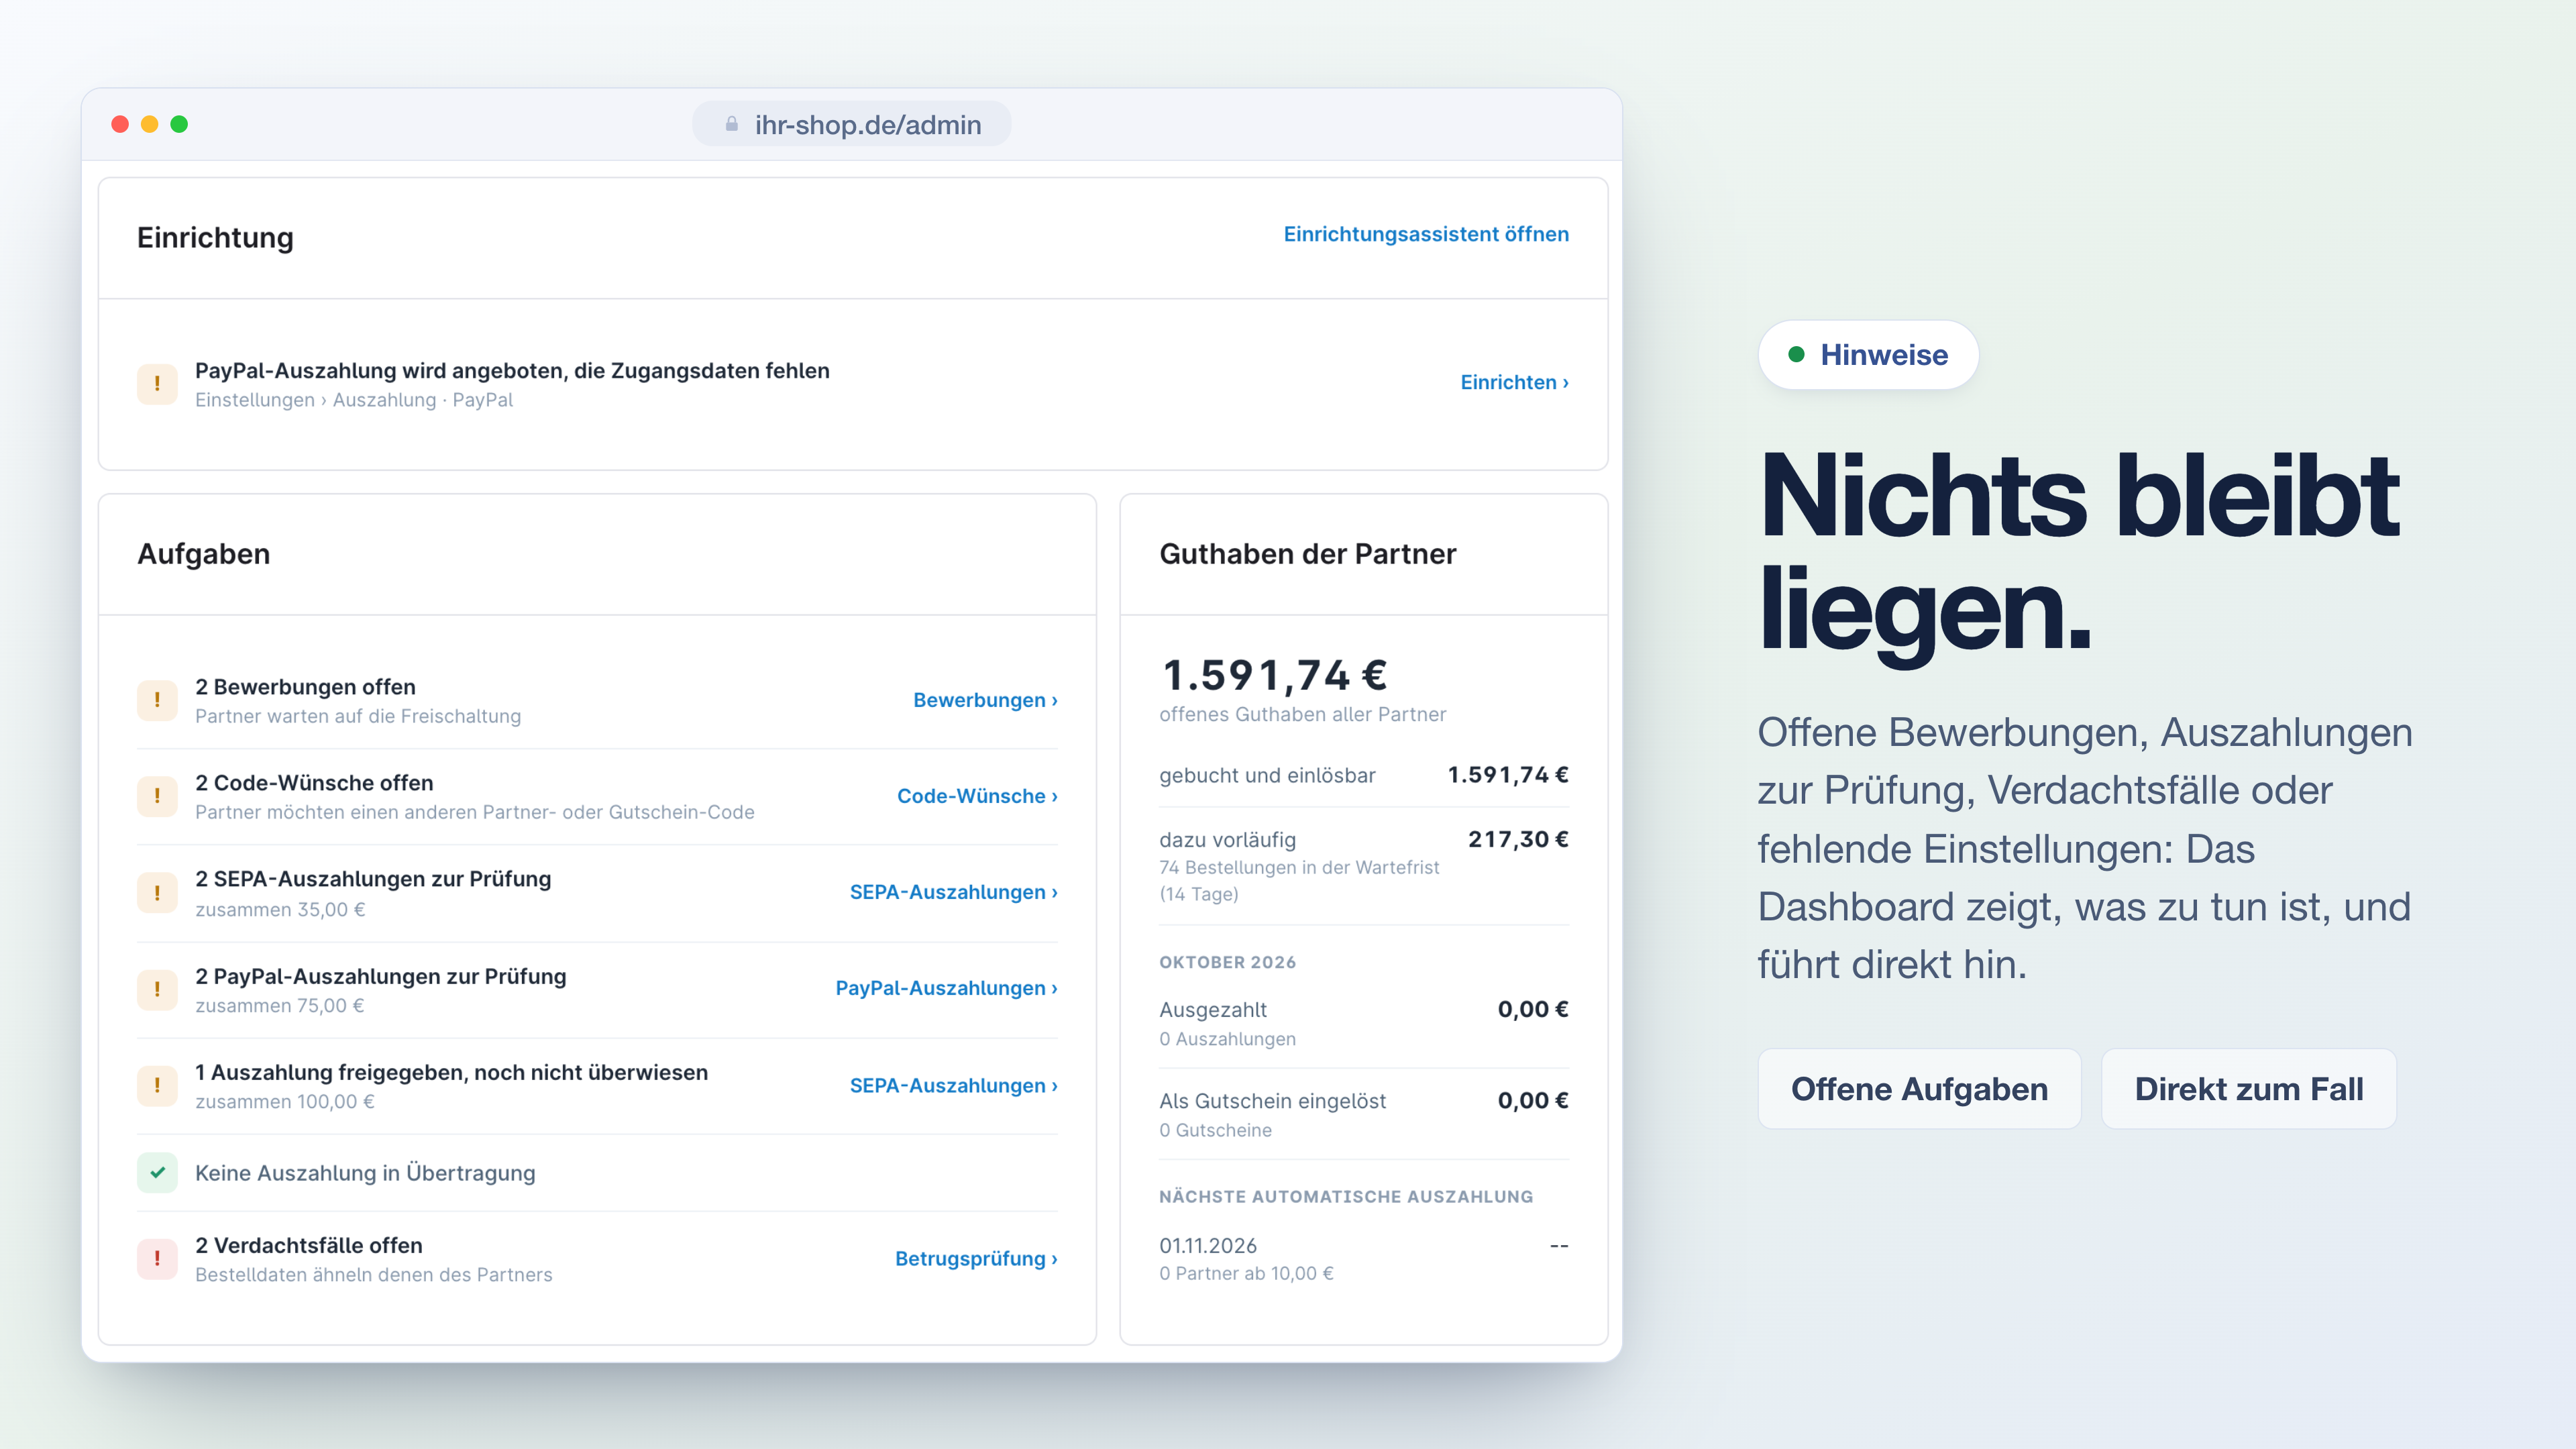Click the Direkt zum Fall button
This screenshot has width=2576, height=1449.
(2249, 1089)
